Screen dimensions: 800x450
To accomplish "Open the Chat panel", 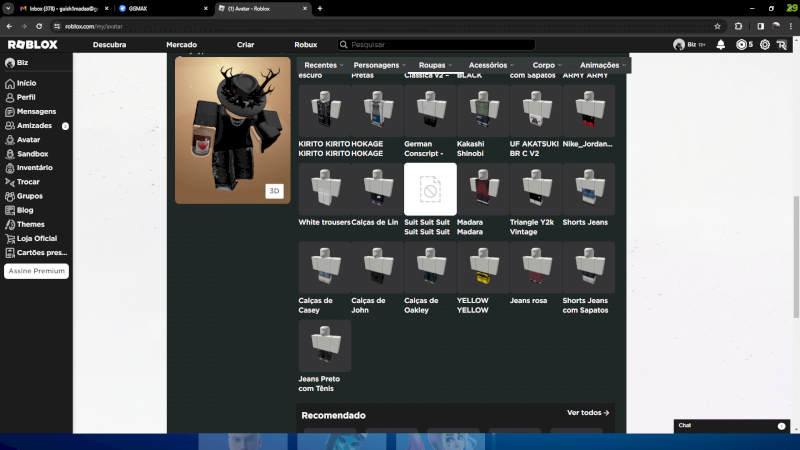I will pos(732,426).
